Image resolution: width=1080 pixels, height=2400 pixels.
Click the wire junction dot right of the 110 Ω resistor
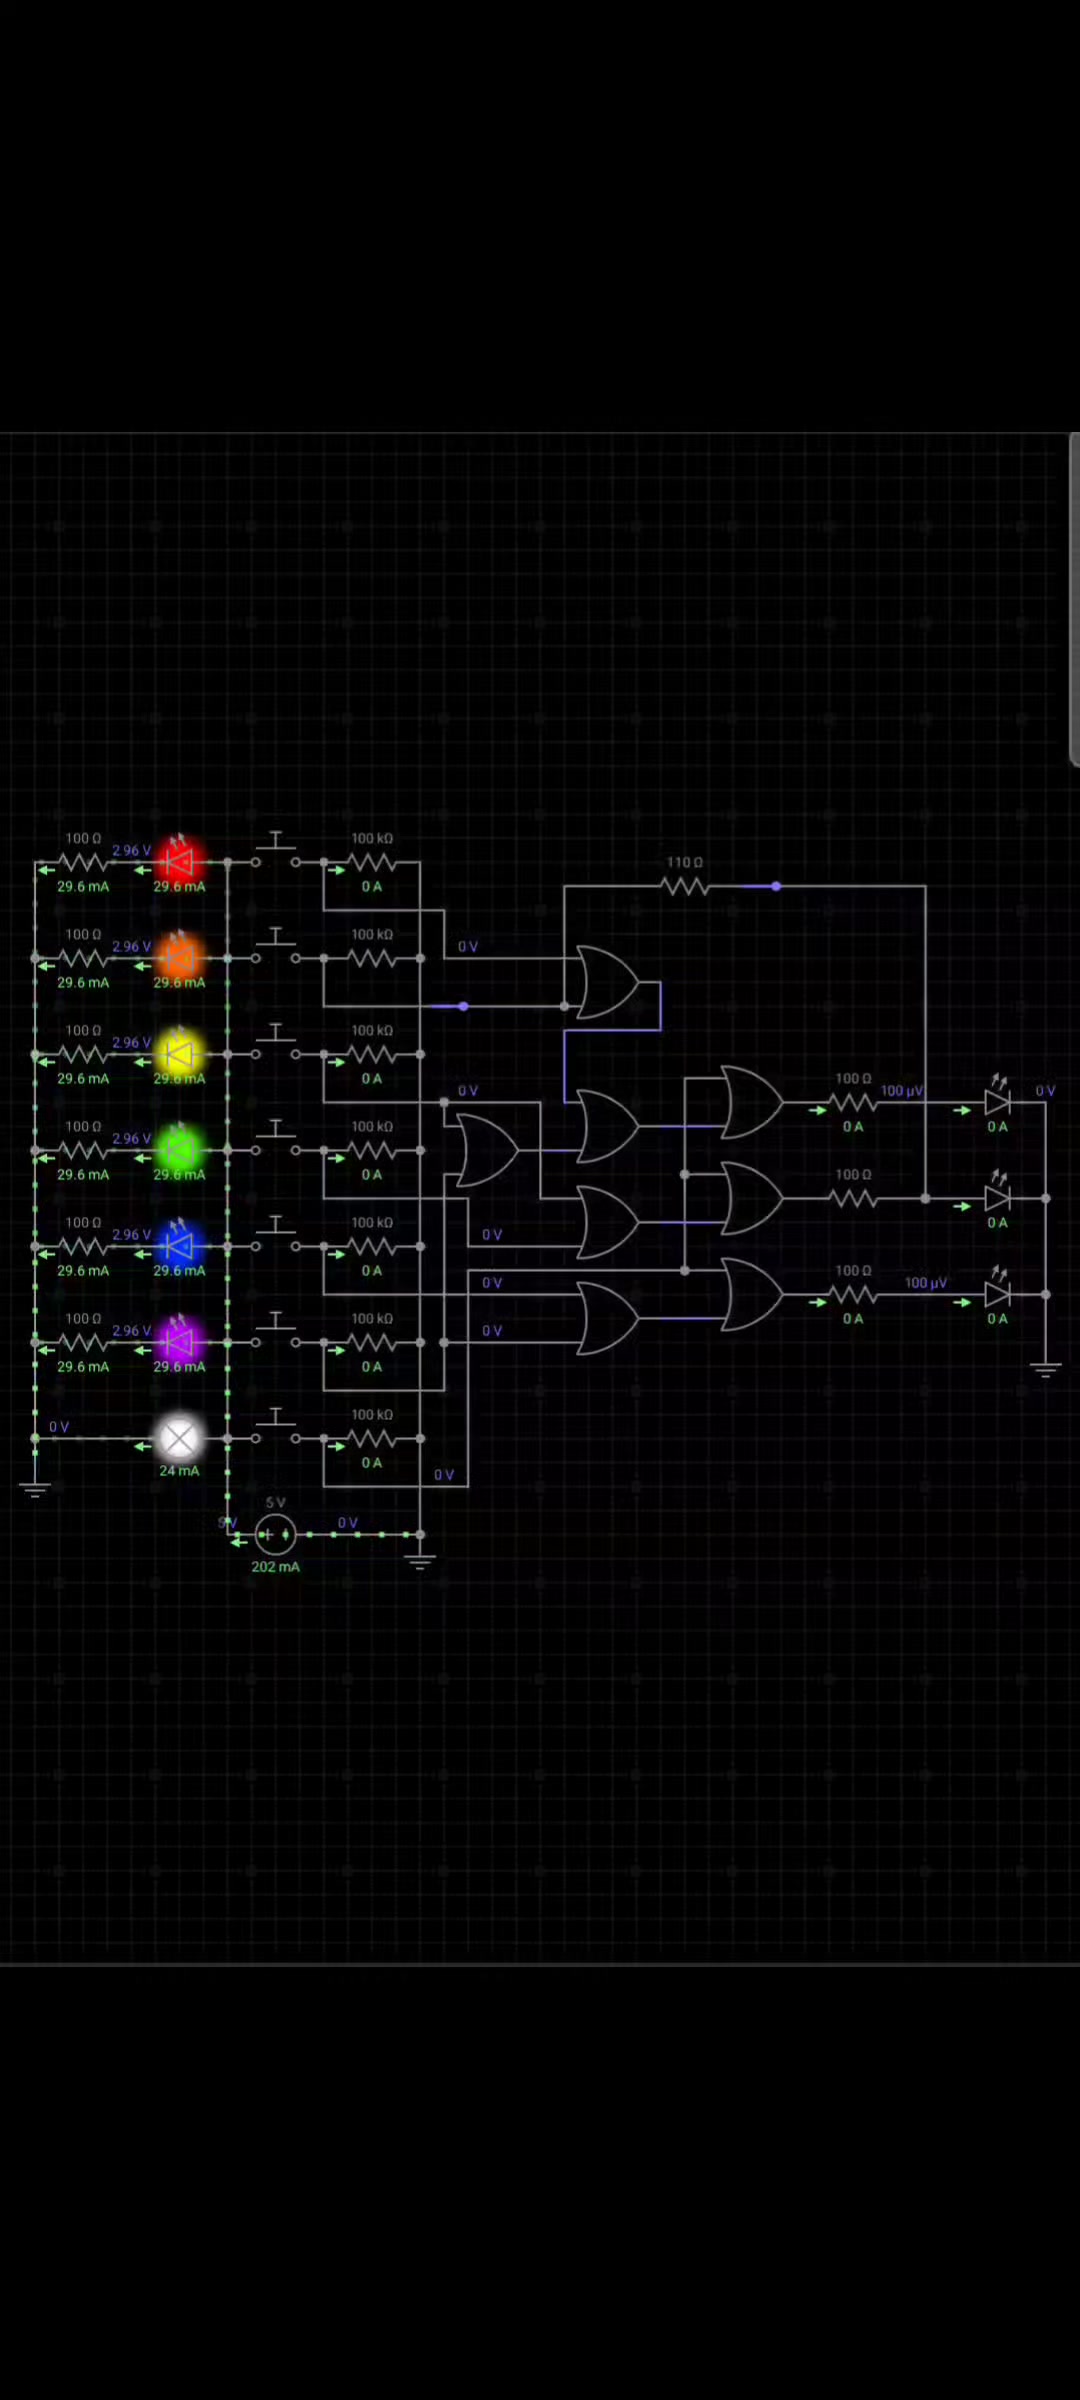(776, 886)
